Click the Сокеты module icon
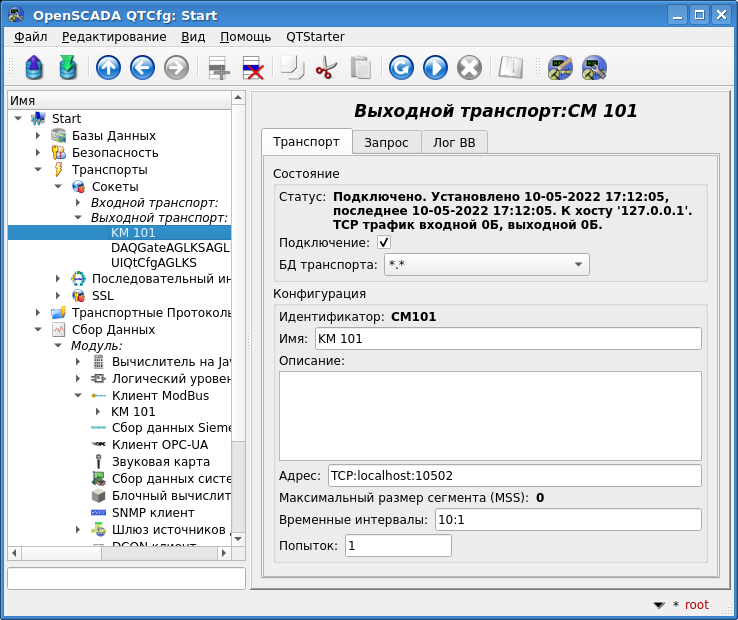The image size is (738, 620). coord(79,186)
